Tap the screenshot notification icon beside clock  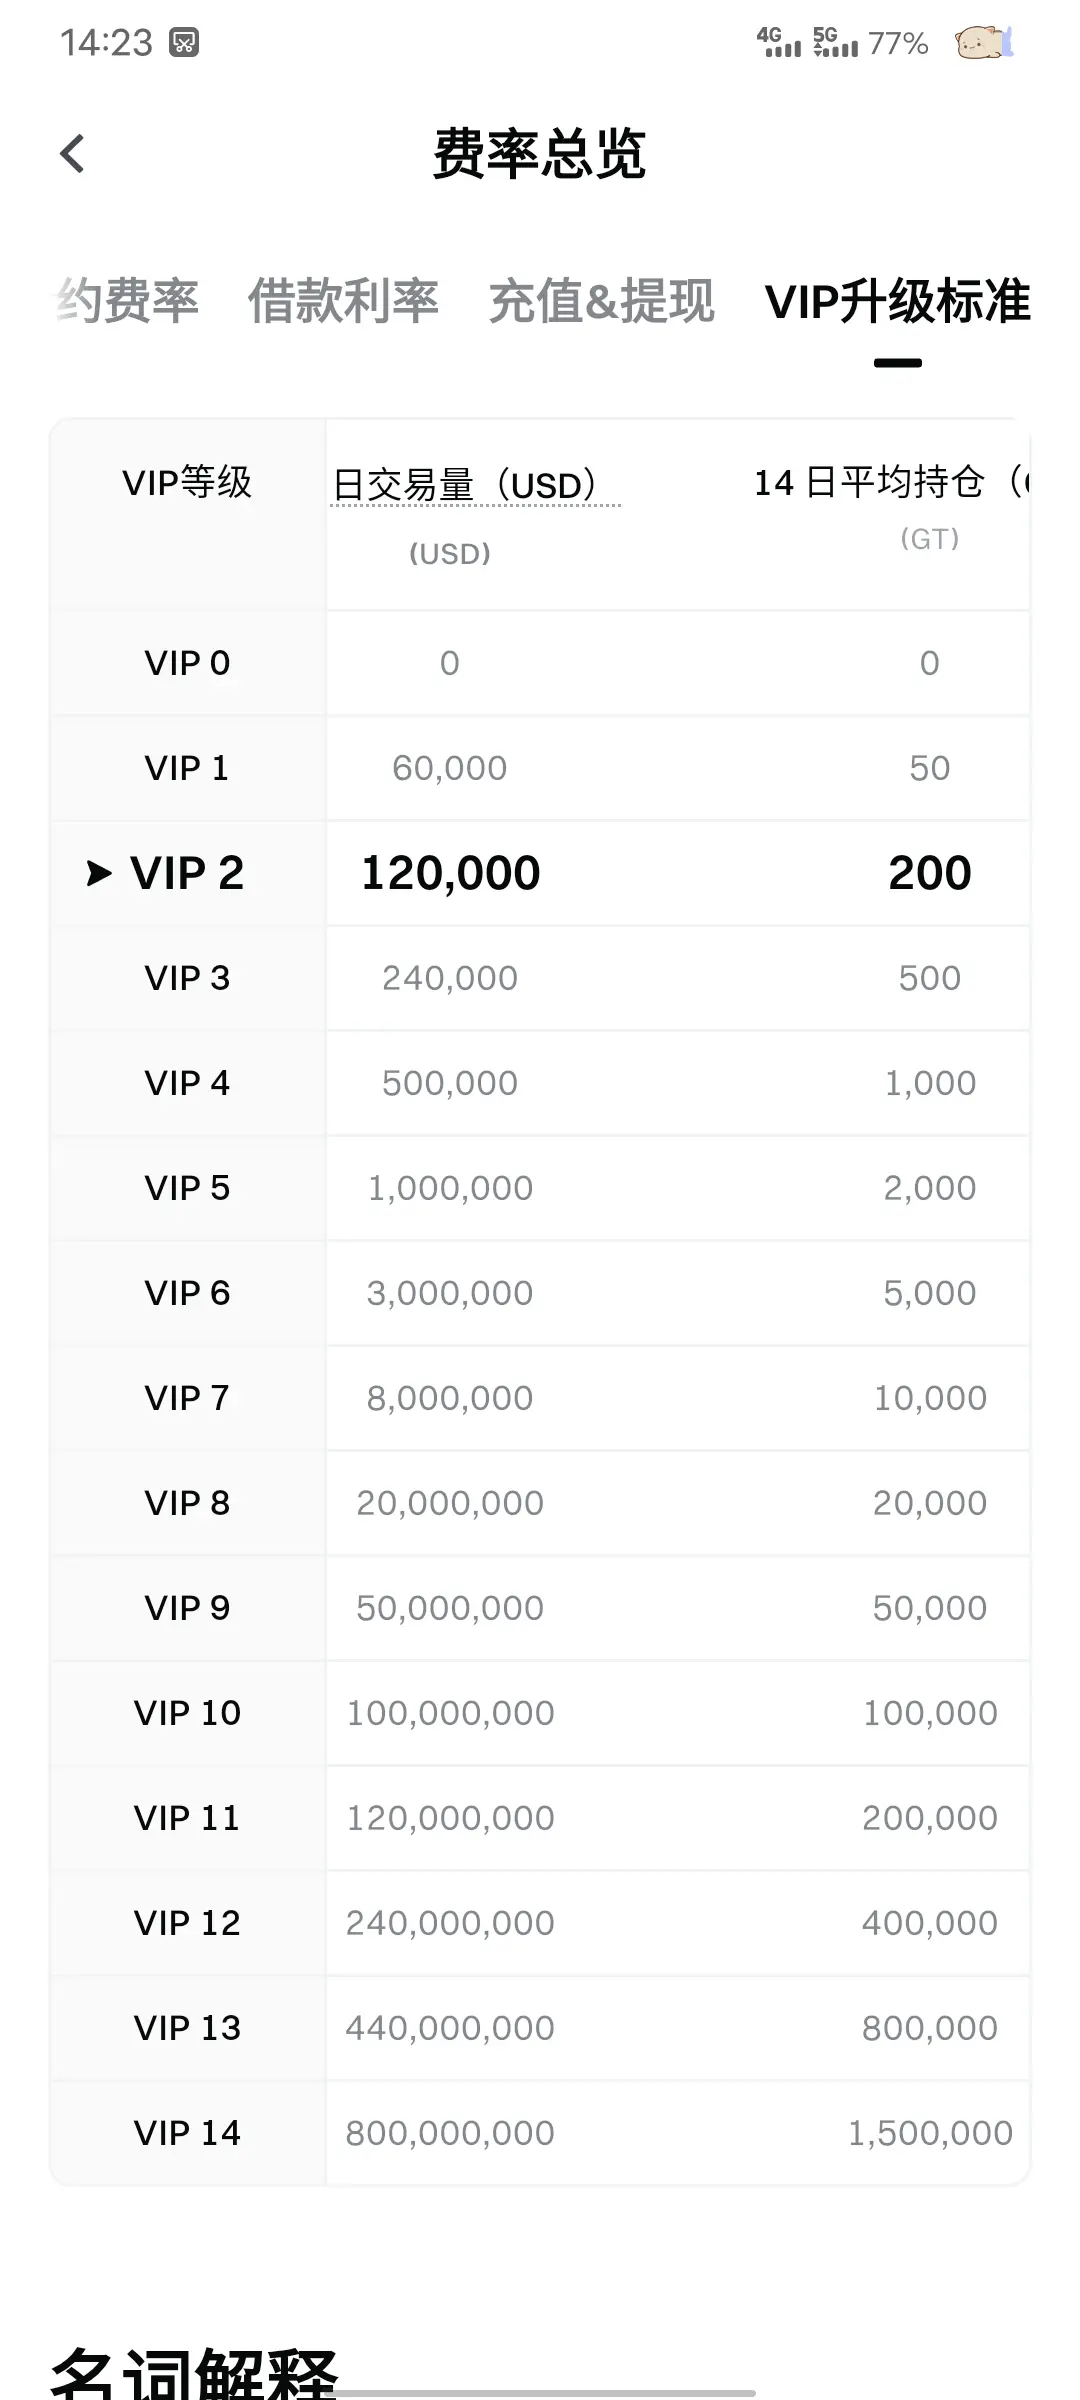tap(184, 42)
